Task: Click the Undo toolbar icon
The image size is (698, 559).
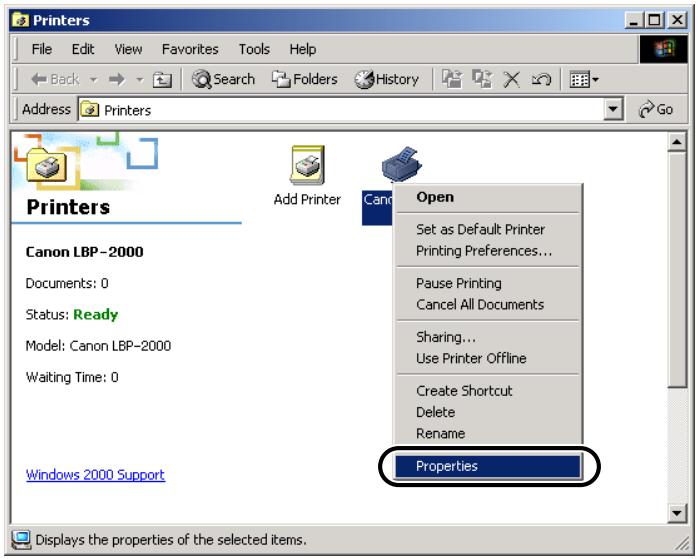Action: click(x=541, y=80)
